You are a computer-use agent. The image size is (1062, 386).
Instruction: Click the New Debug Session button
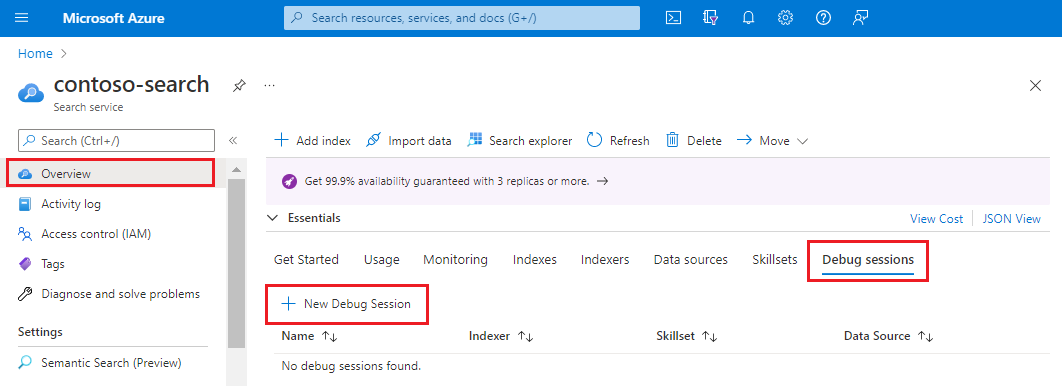[346, 304]
